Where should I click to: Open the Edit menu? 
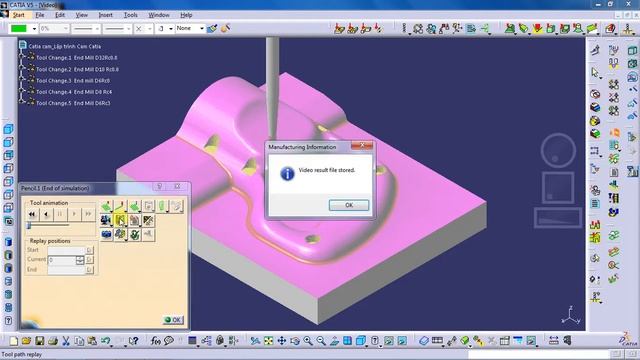tap(60, 15)
